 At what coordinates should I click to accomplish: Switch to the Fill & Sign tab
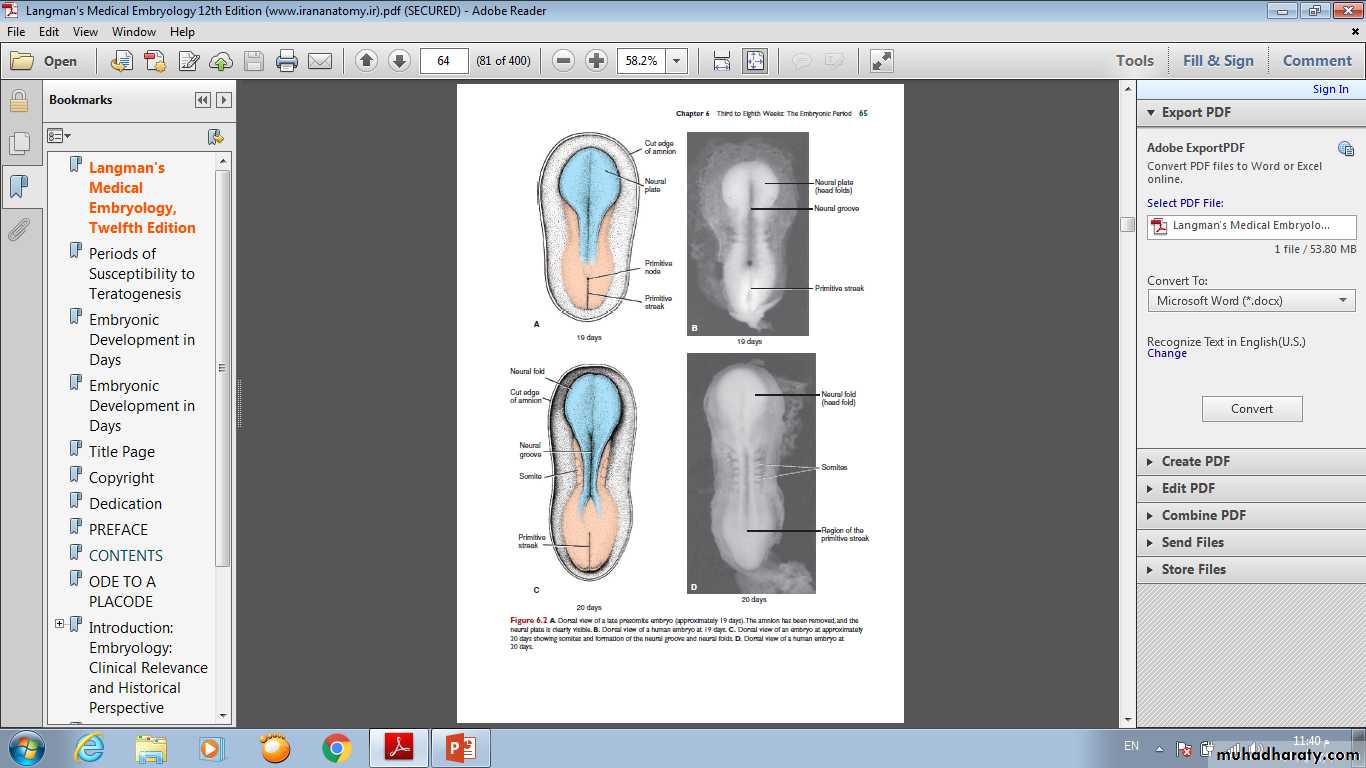coord(1217,61)
